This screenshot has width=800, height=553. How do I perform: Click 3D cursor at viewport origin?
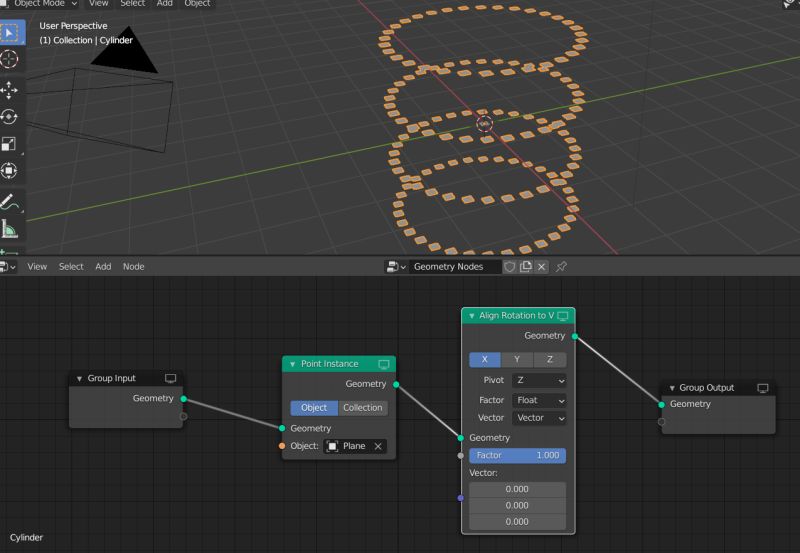click(x=484, y=123)
